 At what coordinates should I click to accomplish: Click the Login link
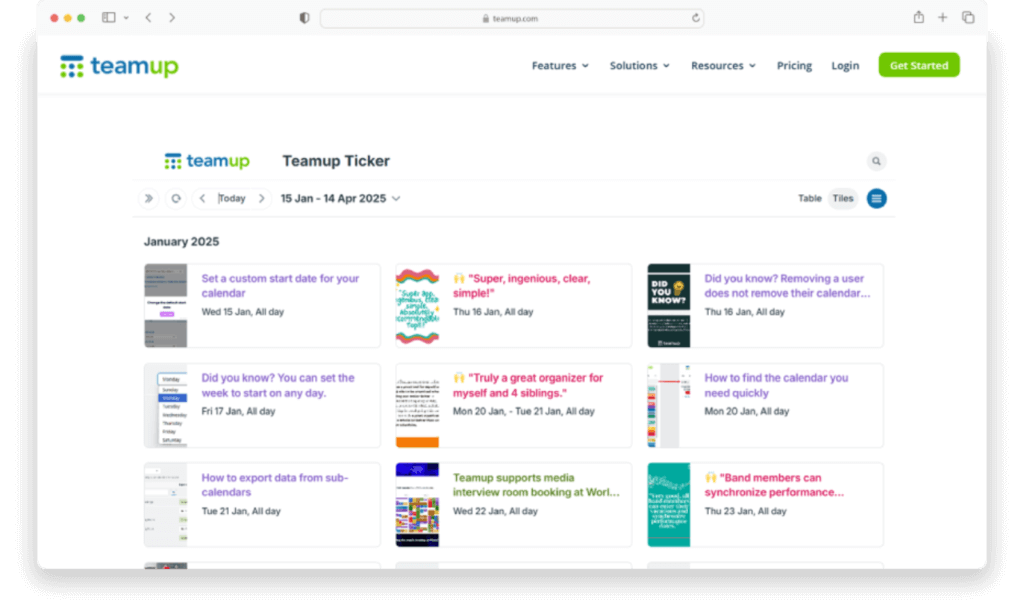click(845, 66)
